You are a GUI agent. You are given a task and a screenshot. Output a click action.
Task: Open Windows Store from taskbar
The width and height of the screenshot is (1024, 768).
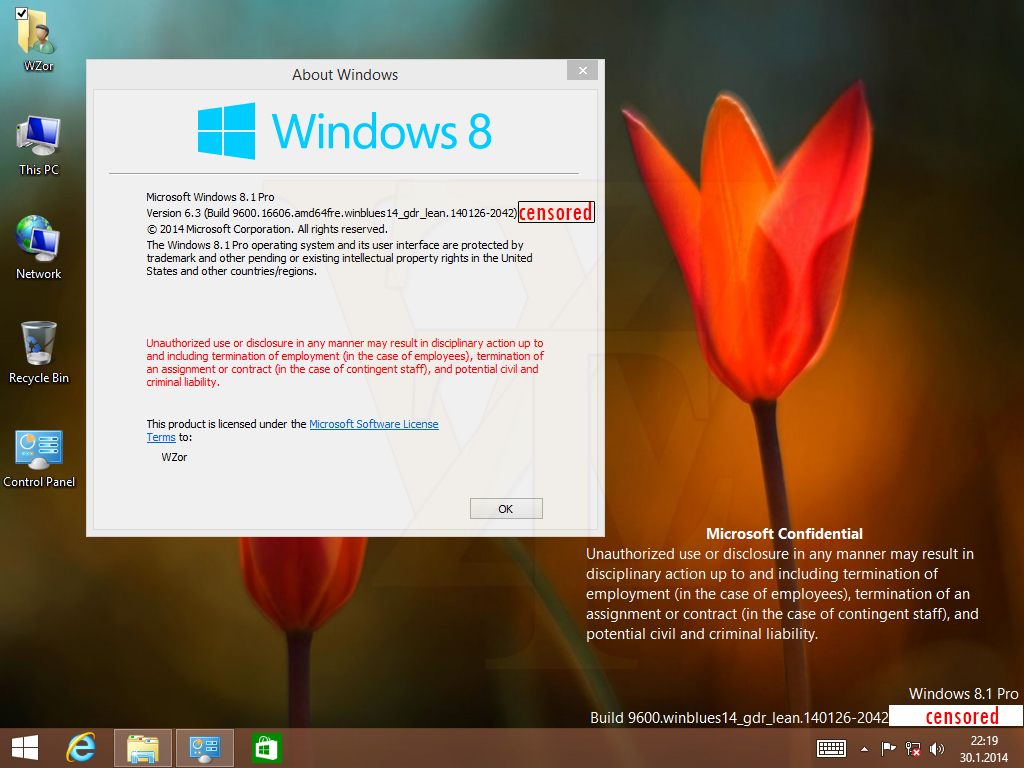pyautogui.click(x=266, y=748)
